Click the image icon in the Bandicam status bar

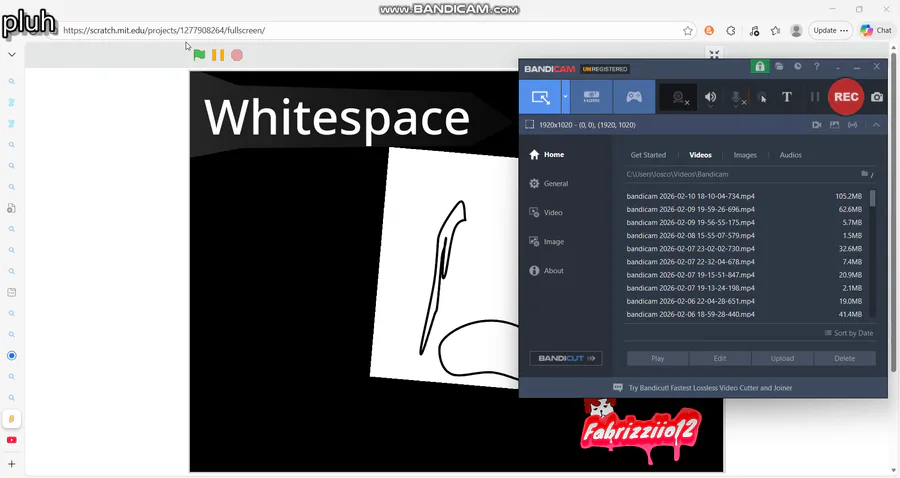[835, 125]
